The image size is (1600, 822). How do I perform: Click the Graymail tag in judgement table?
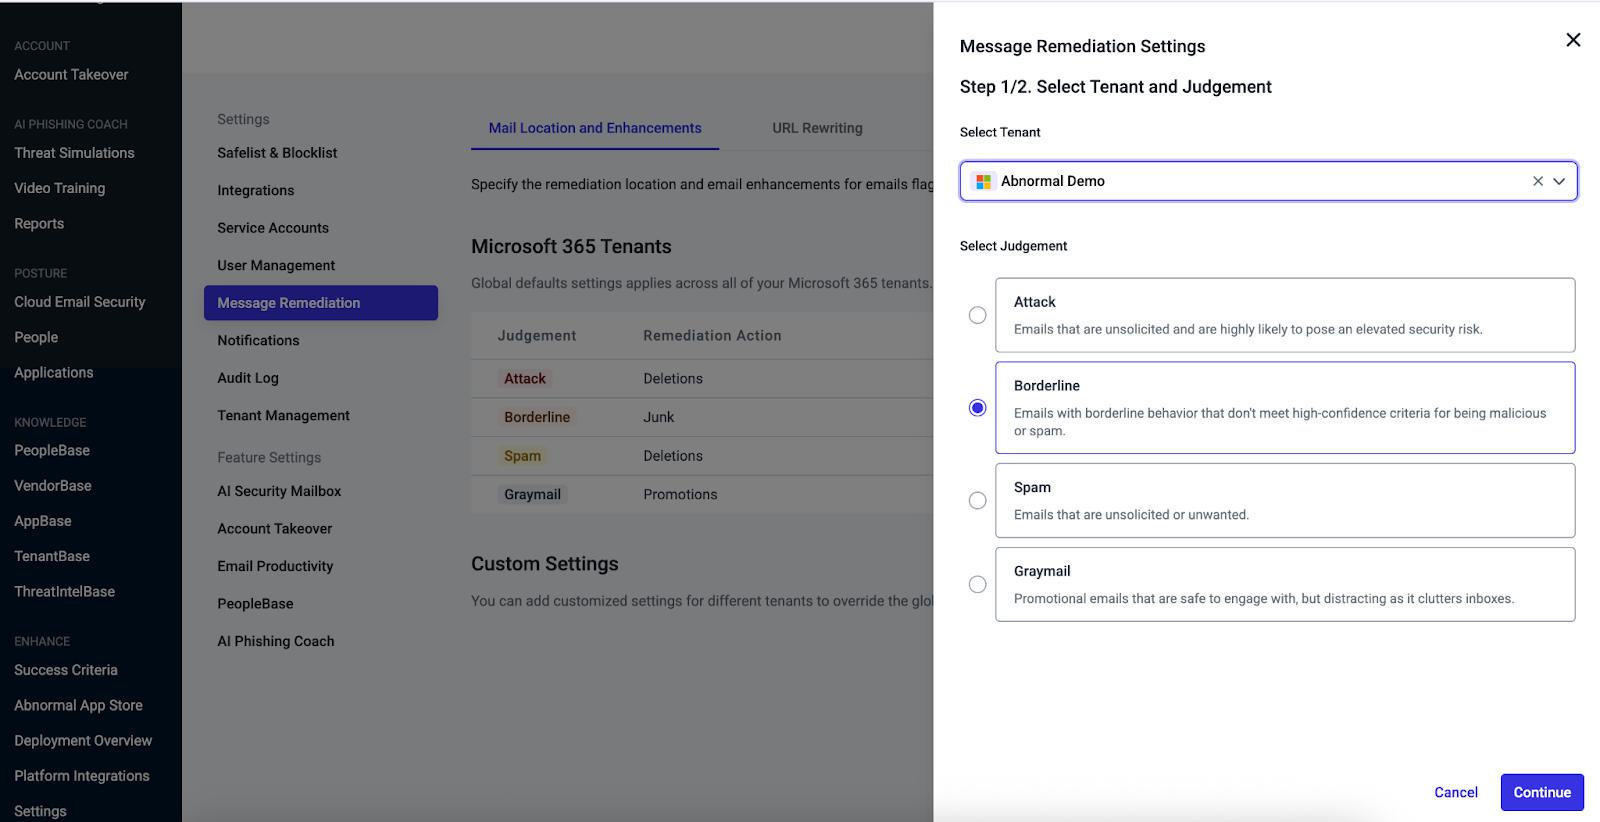click(532, 494)
